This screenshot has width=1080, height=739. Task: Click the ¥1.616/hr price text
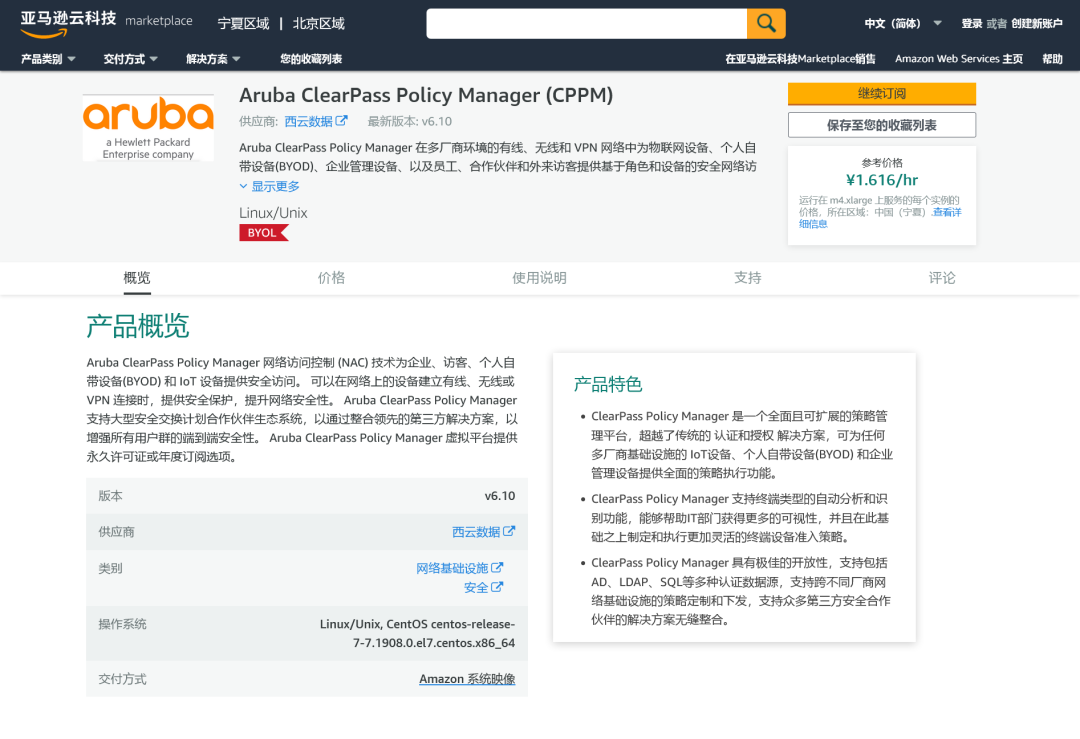pyautogui.click(x=882, y=180)
